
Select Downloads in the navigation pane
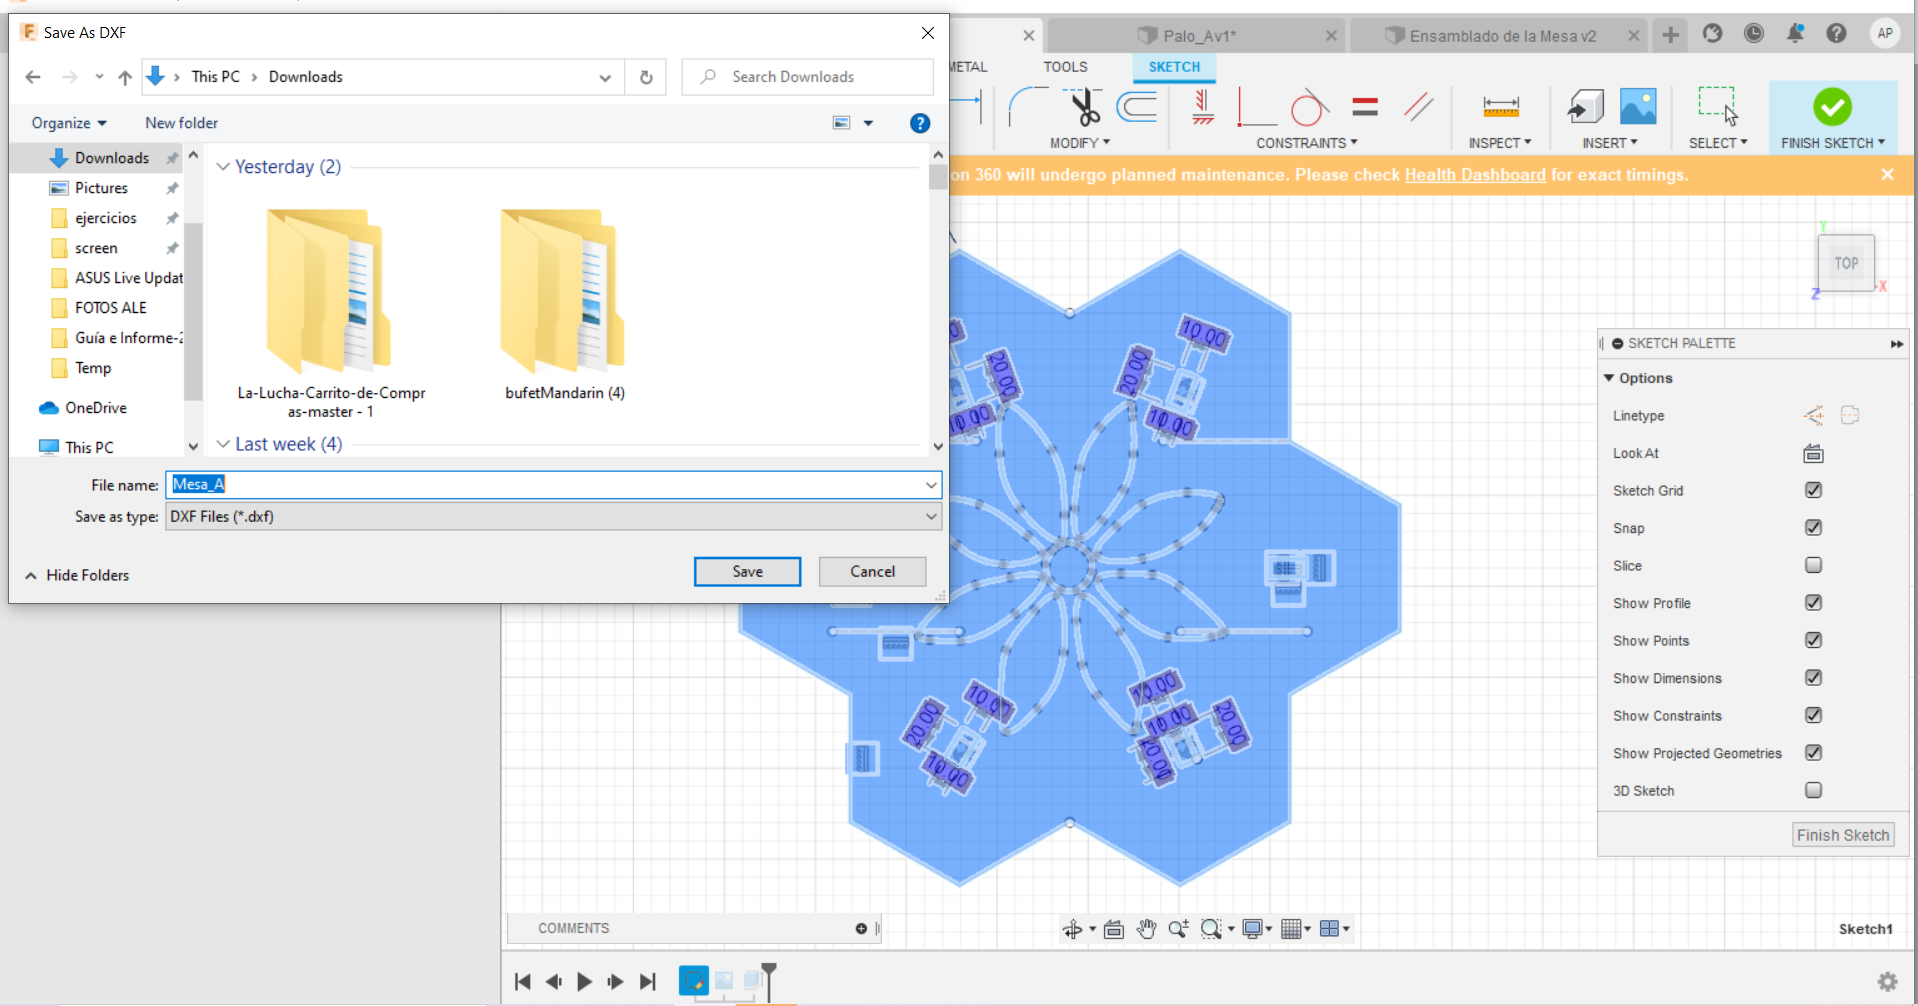[111, 158]
